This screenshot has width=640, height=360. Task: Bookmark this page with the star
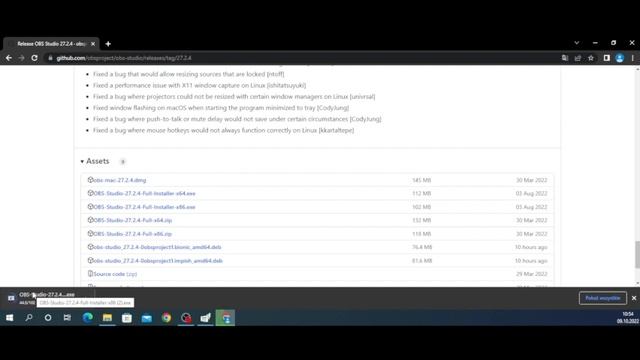[591, 58]
